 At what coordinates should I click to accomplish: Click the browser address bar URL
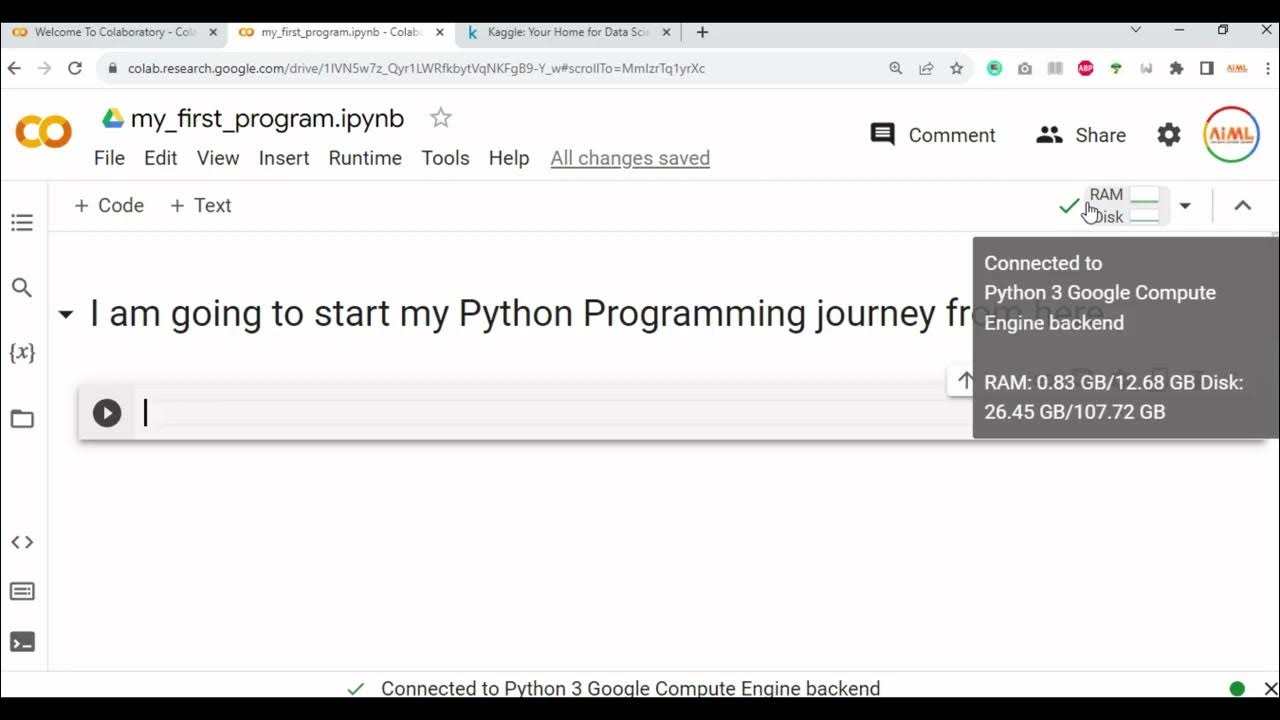pyautogui.click(x=416, y=69)
